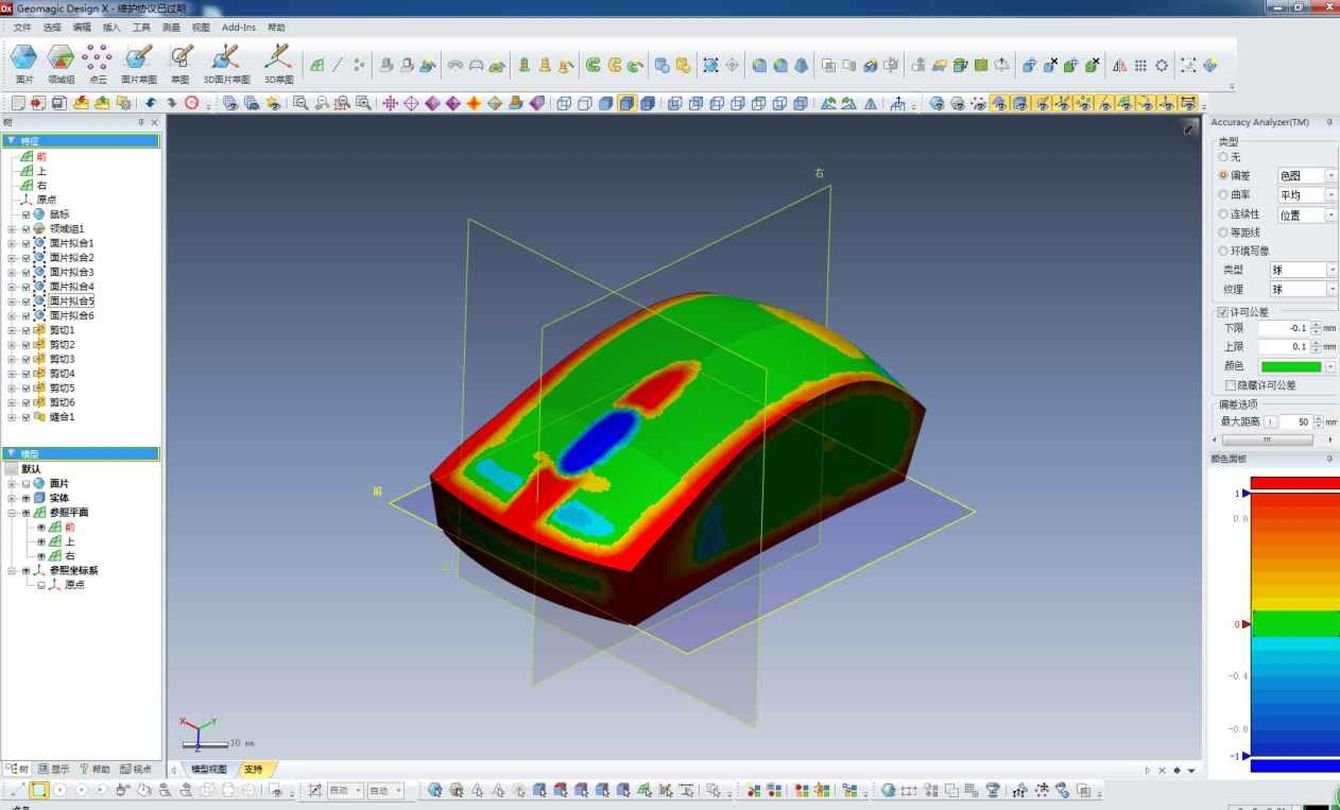Open the Add-Ins menu

tap(239, 27)
